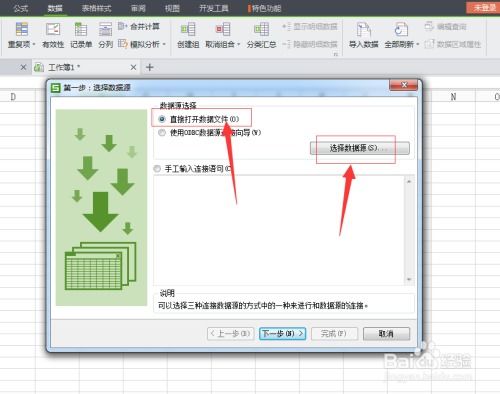
Task: Switch to the 审阅 ribbon tab
Action: (138, 8)
